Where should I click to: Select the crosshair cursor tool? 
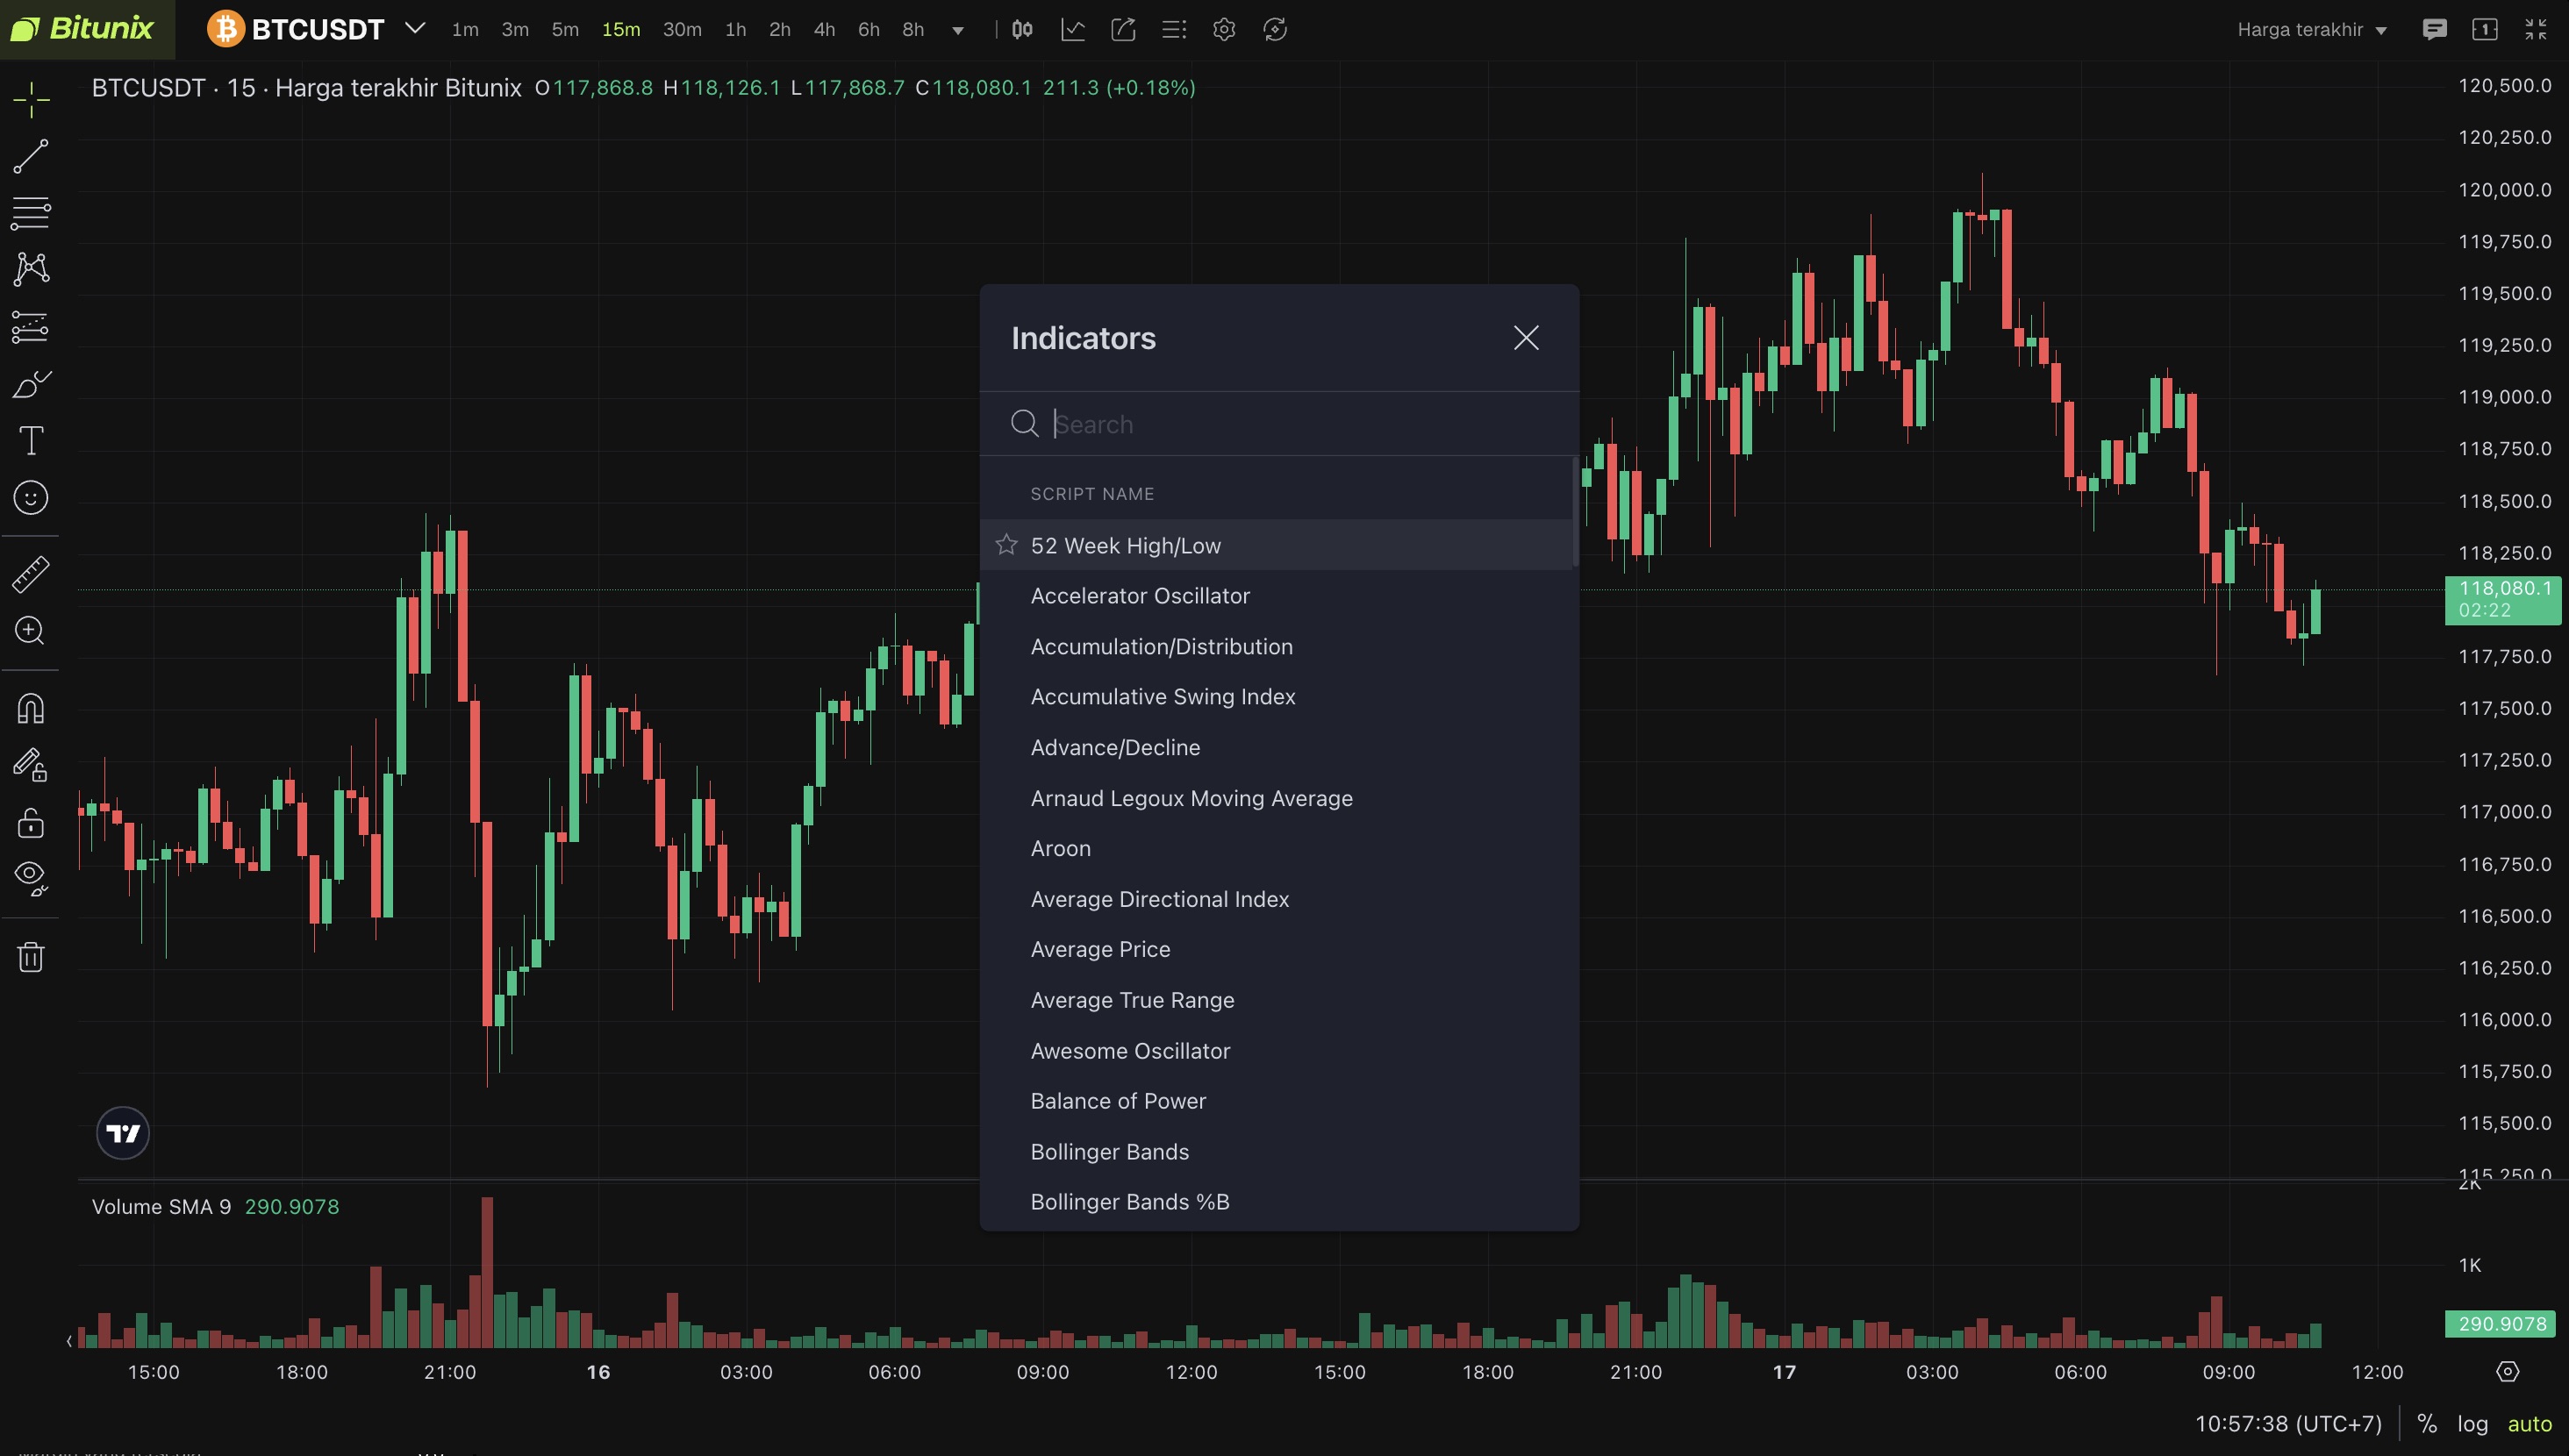coord(31,99)
